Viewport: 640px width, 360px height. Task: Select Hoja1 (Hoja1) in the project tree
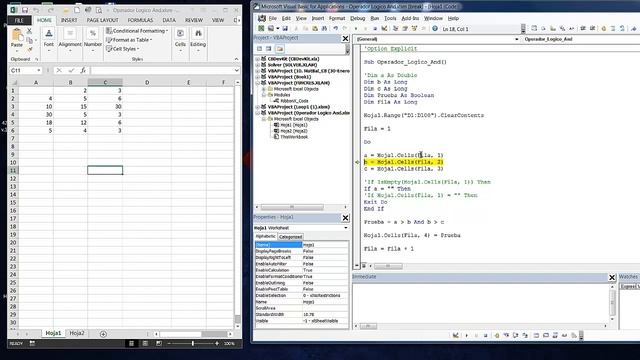[x=294, y=125]
